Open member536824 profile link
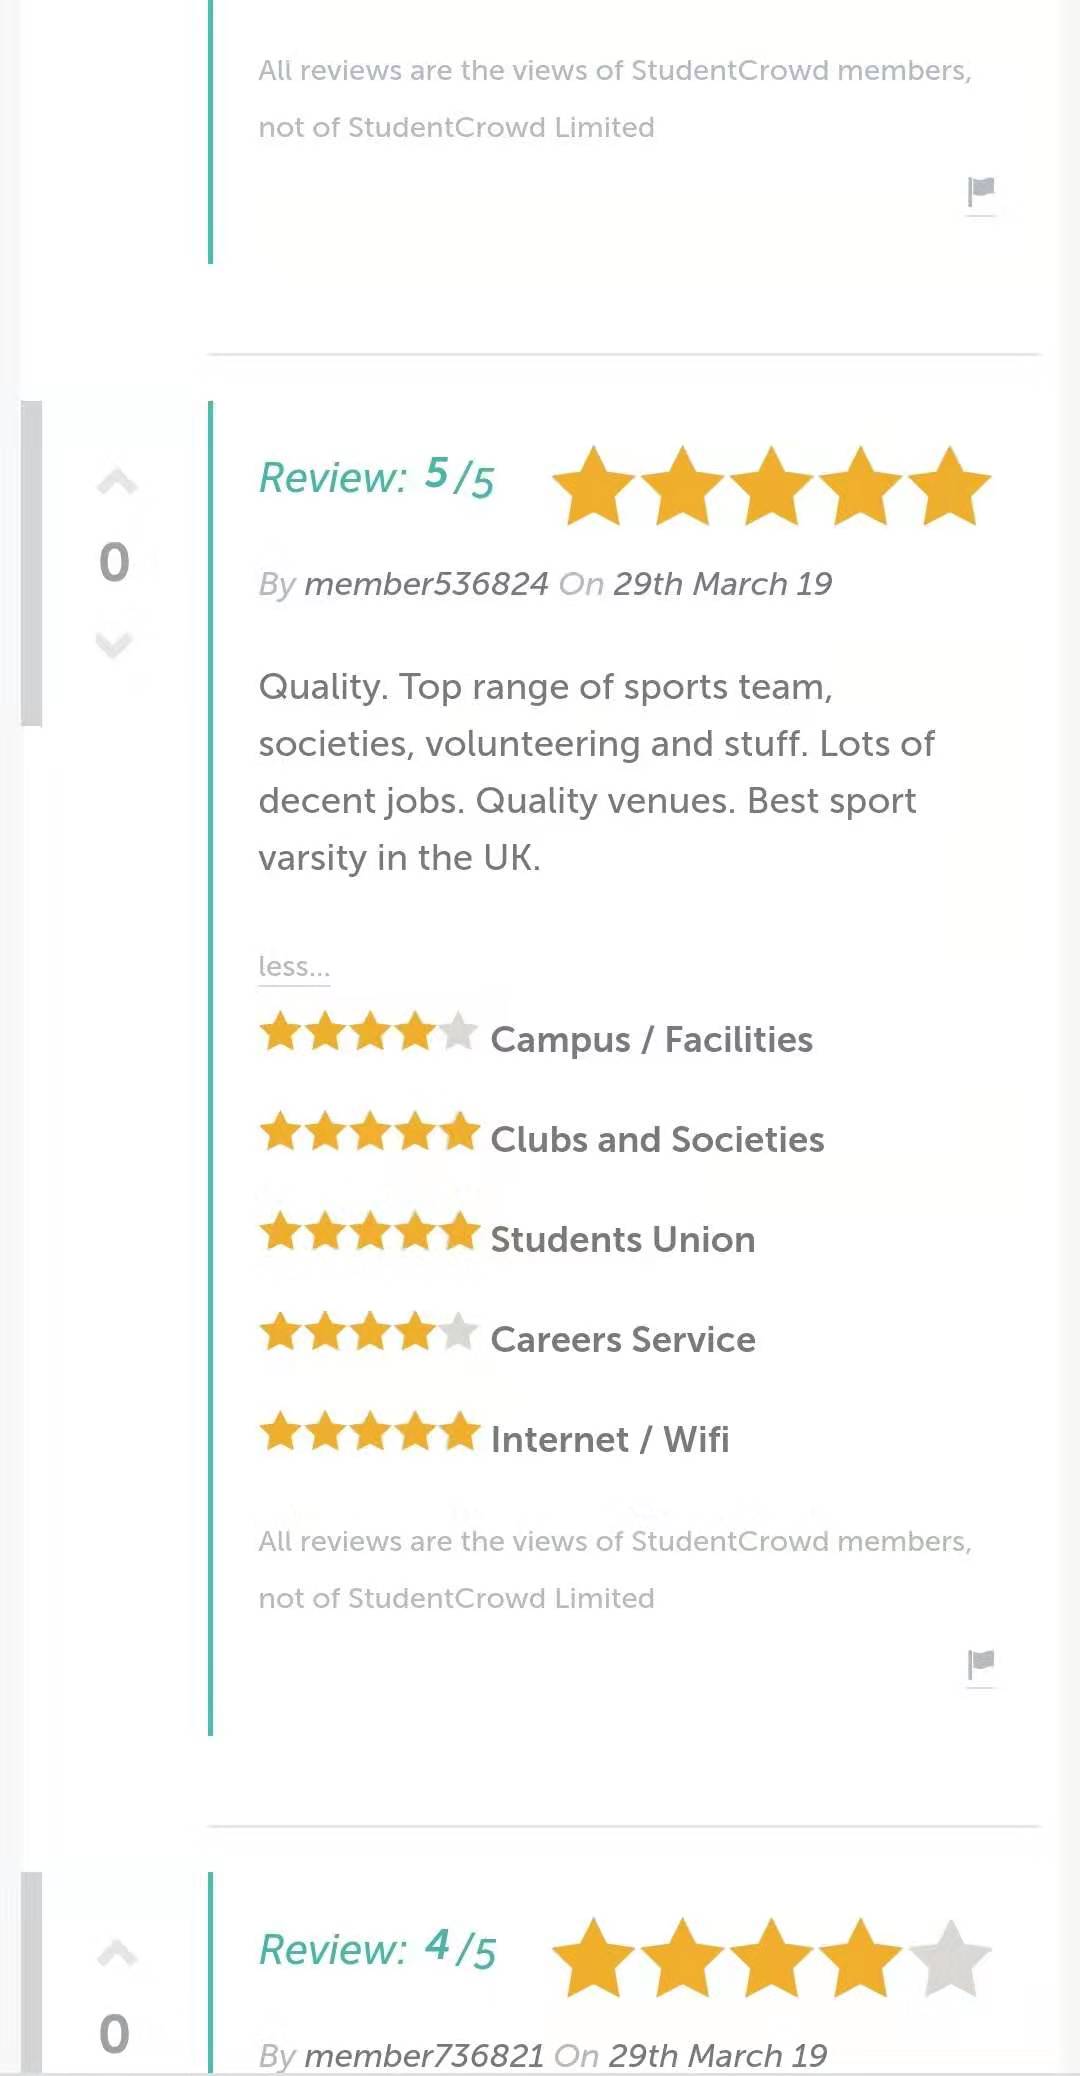The height and width of the screenshot is (2076, 1080). pos(426,584)
